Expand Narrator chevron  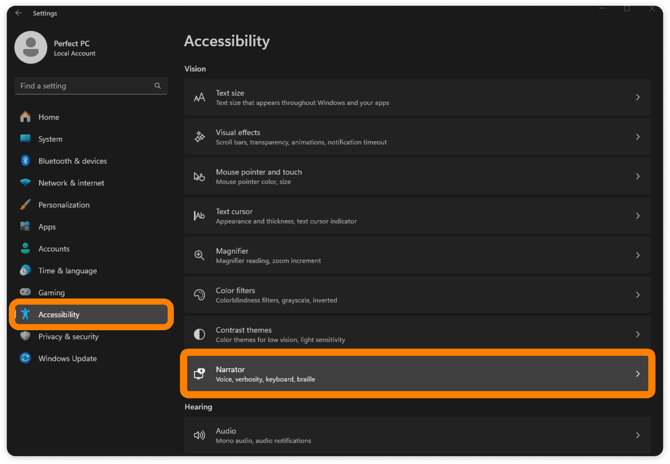pyautogui.click(x=638, y=374)
